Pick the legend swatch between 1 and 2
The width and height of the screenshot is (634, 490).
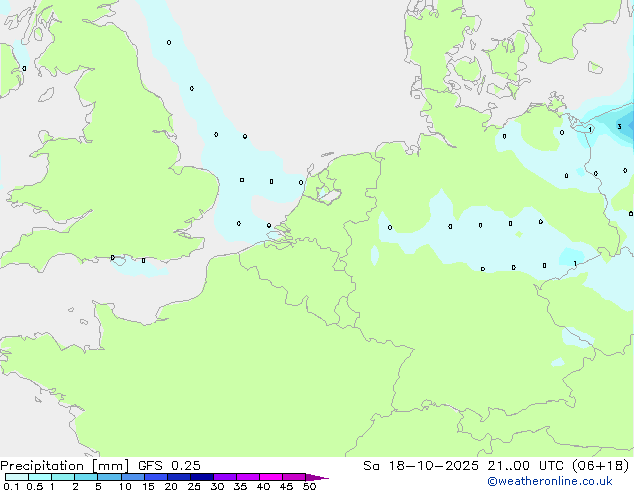pos(63,477)
